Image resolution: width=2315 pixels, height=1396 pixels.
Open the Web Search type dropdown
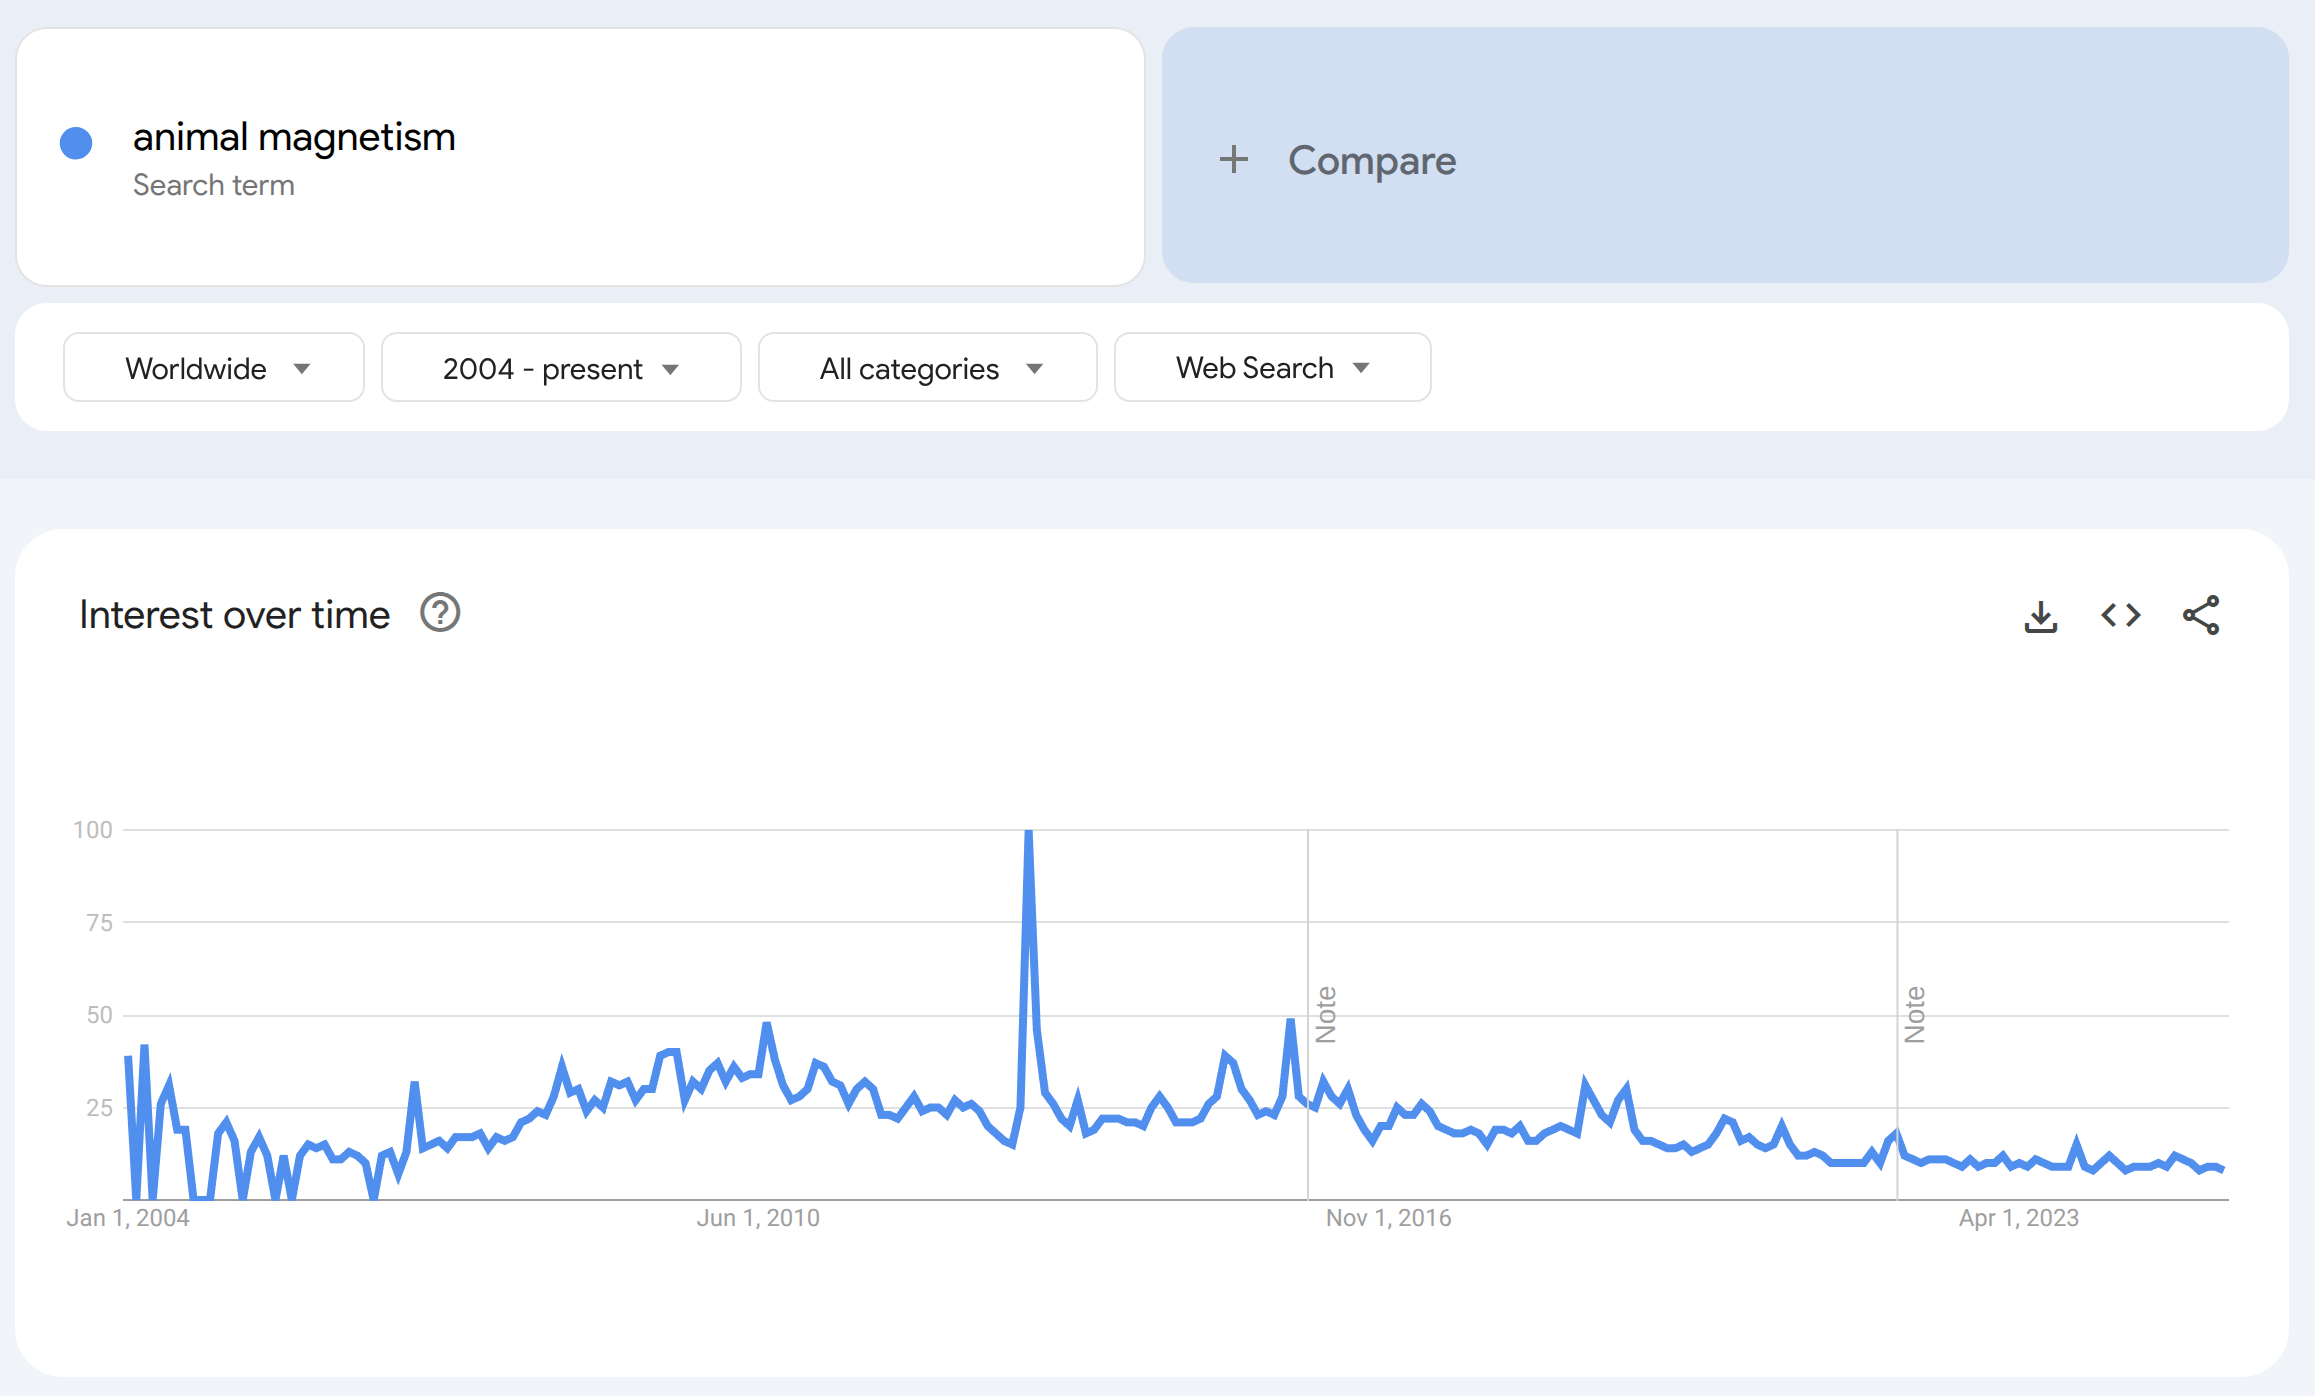pos(1272,368)
